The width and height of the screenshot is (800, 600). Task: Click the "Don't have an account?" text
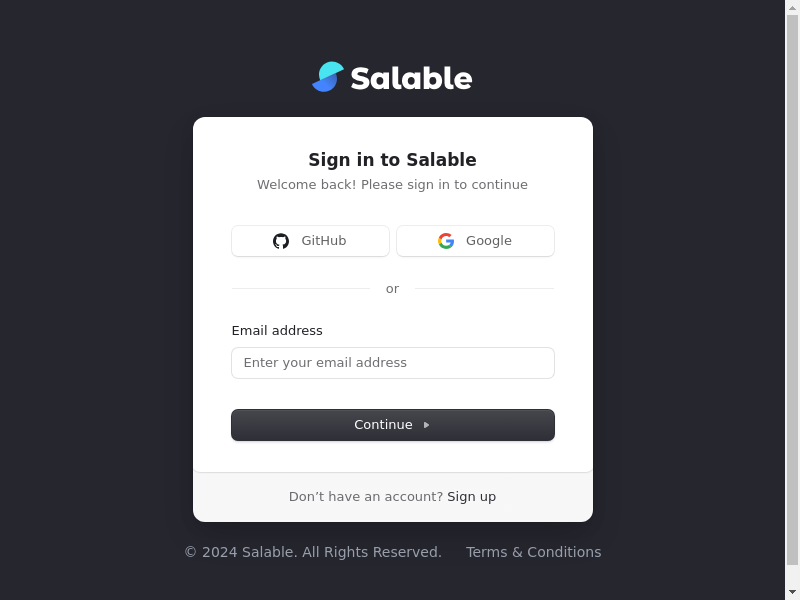coord(365,497)
